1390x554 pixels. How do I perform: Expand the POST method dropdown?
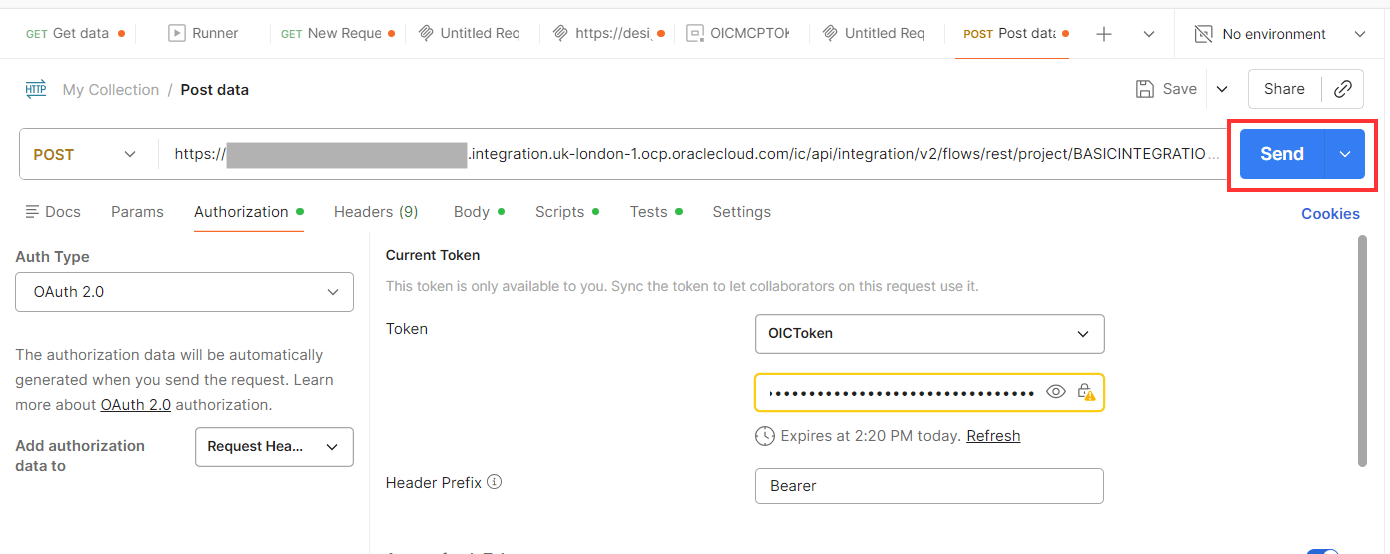click(x=129, y=154)
